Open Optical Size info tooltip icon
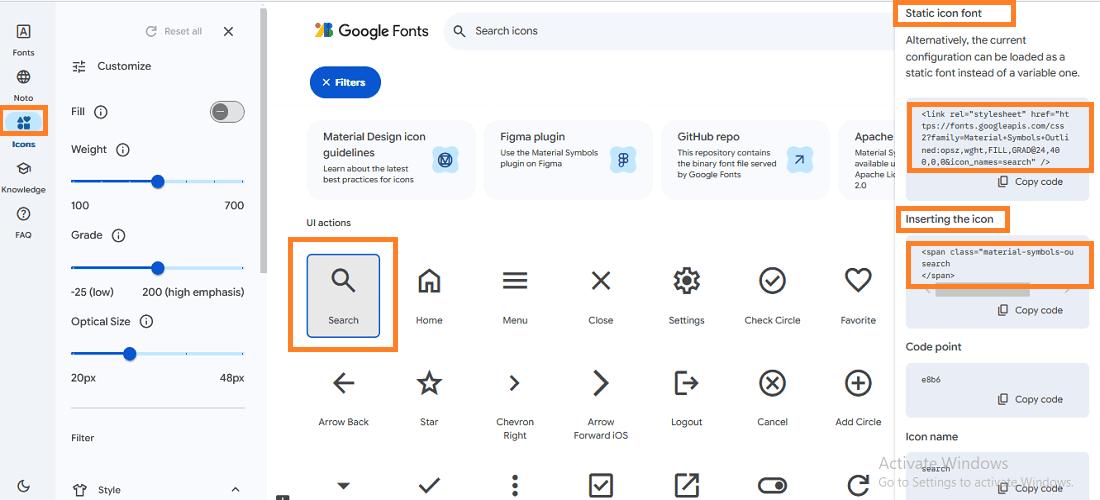Viewport: 1100px width, 500px height. tap(146, 322)
